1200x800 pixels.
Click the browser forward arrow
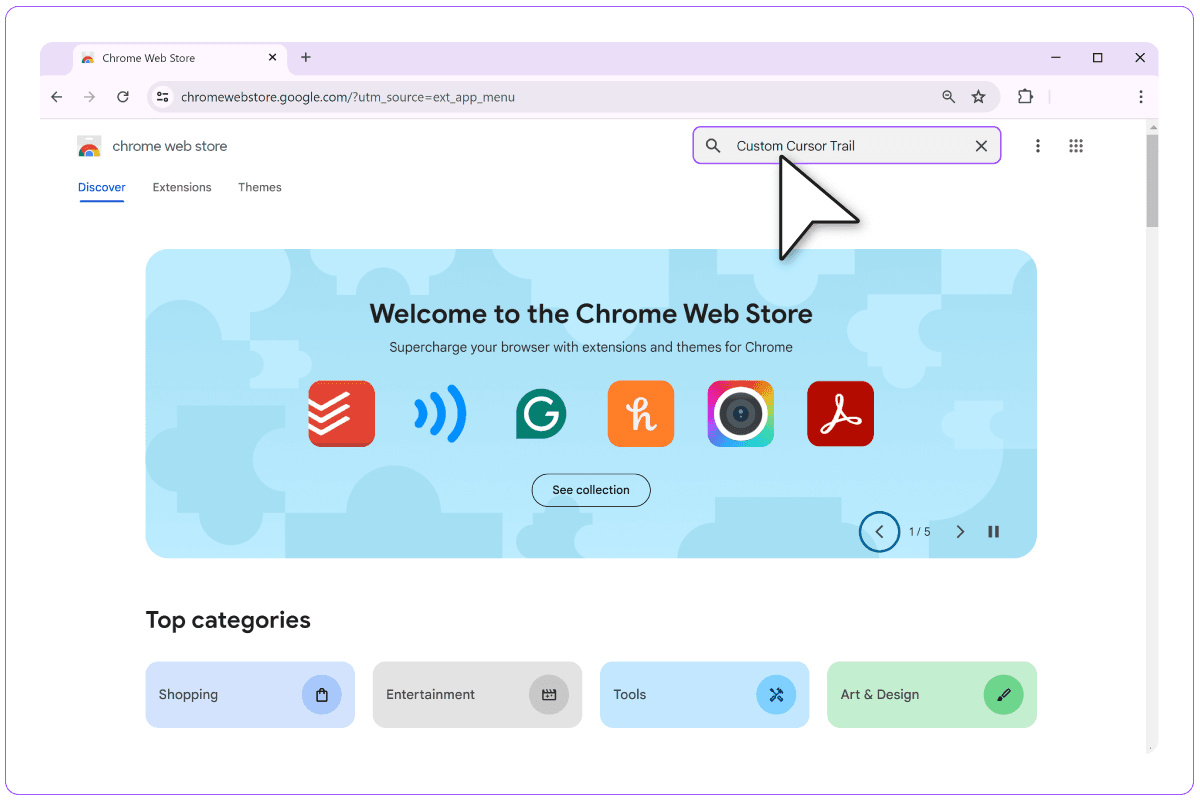pyautogui.click(x=90, y=97)
